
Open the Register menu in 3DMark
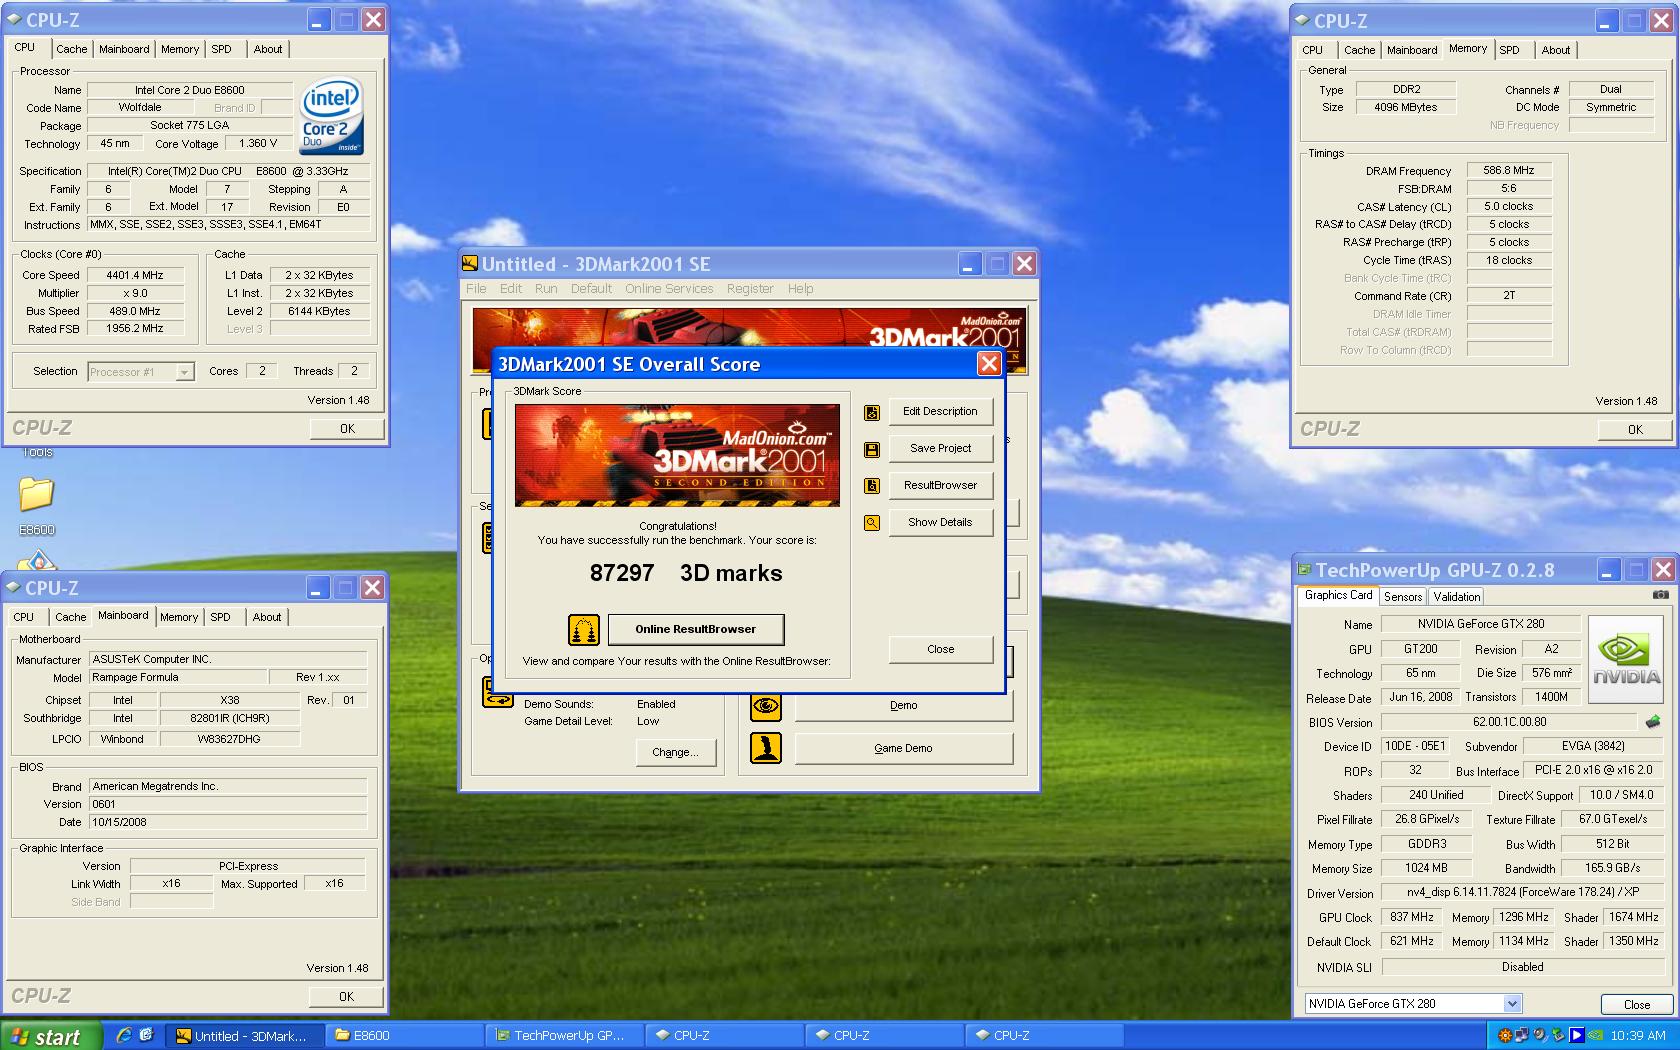click(750, 288)
